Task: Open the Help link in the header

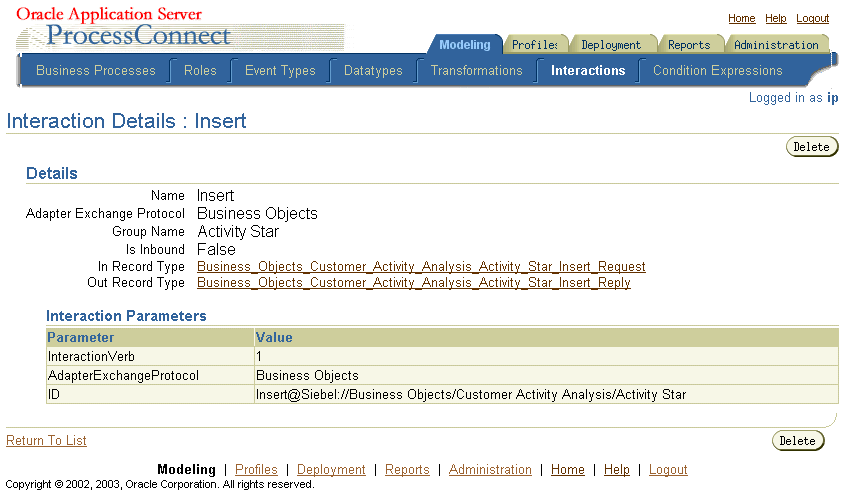Action: point(776,18)
